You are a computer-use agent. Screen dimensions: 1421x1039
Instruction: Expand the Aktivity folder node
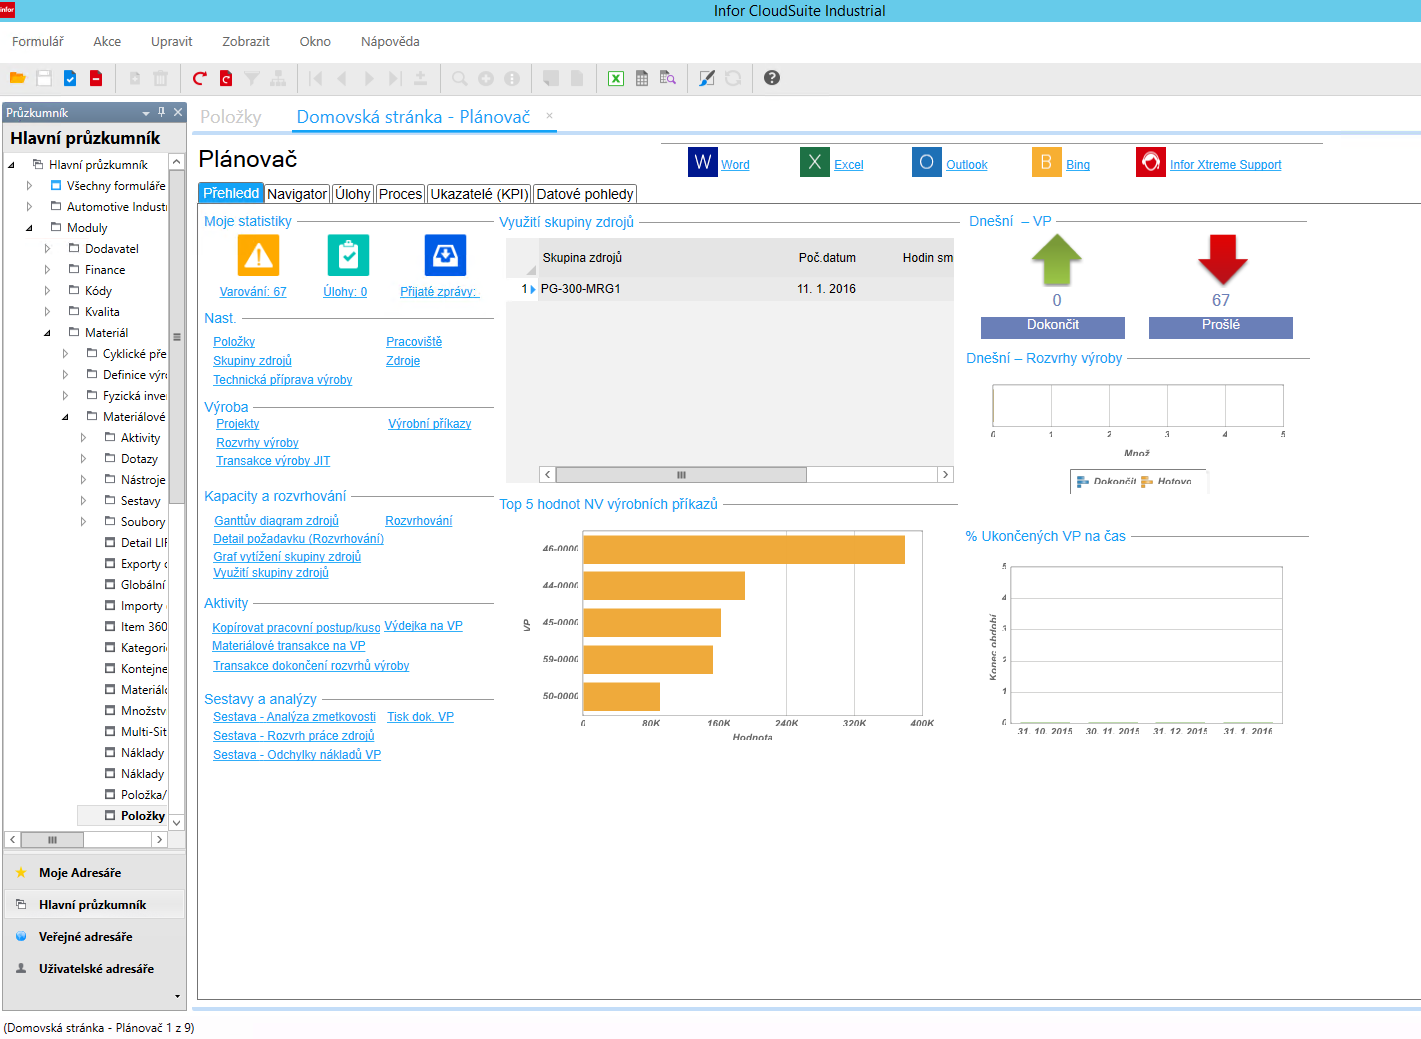(83, 438)
